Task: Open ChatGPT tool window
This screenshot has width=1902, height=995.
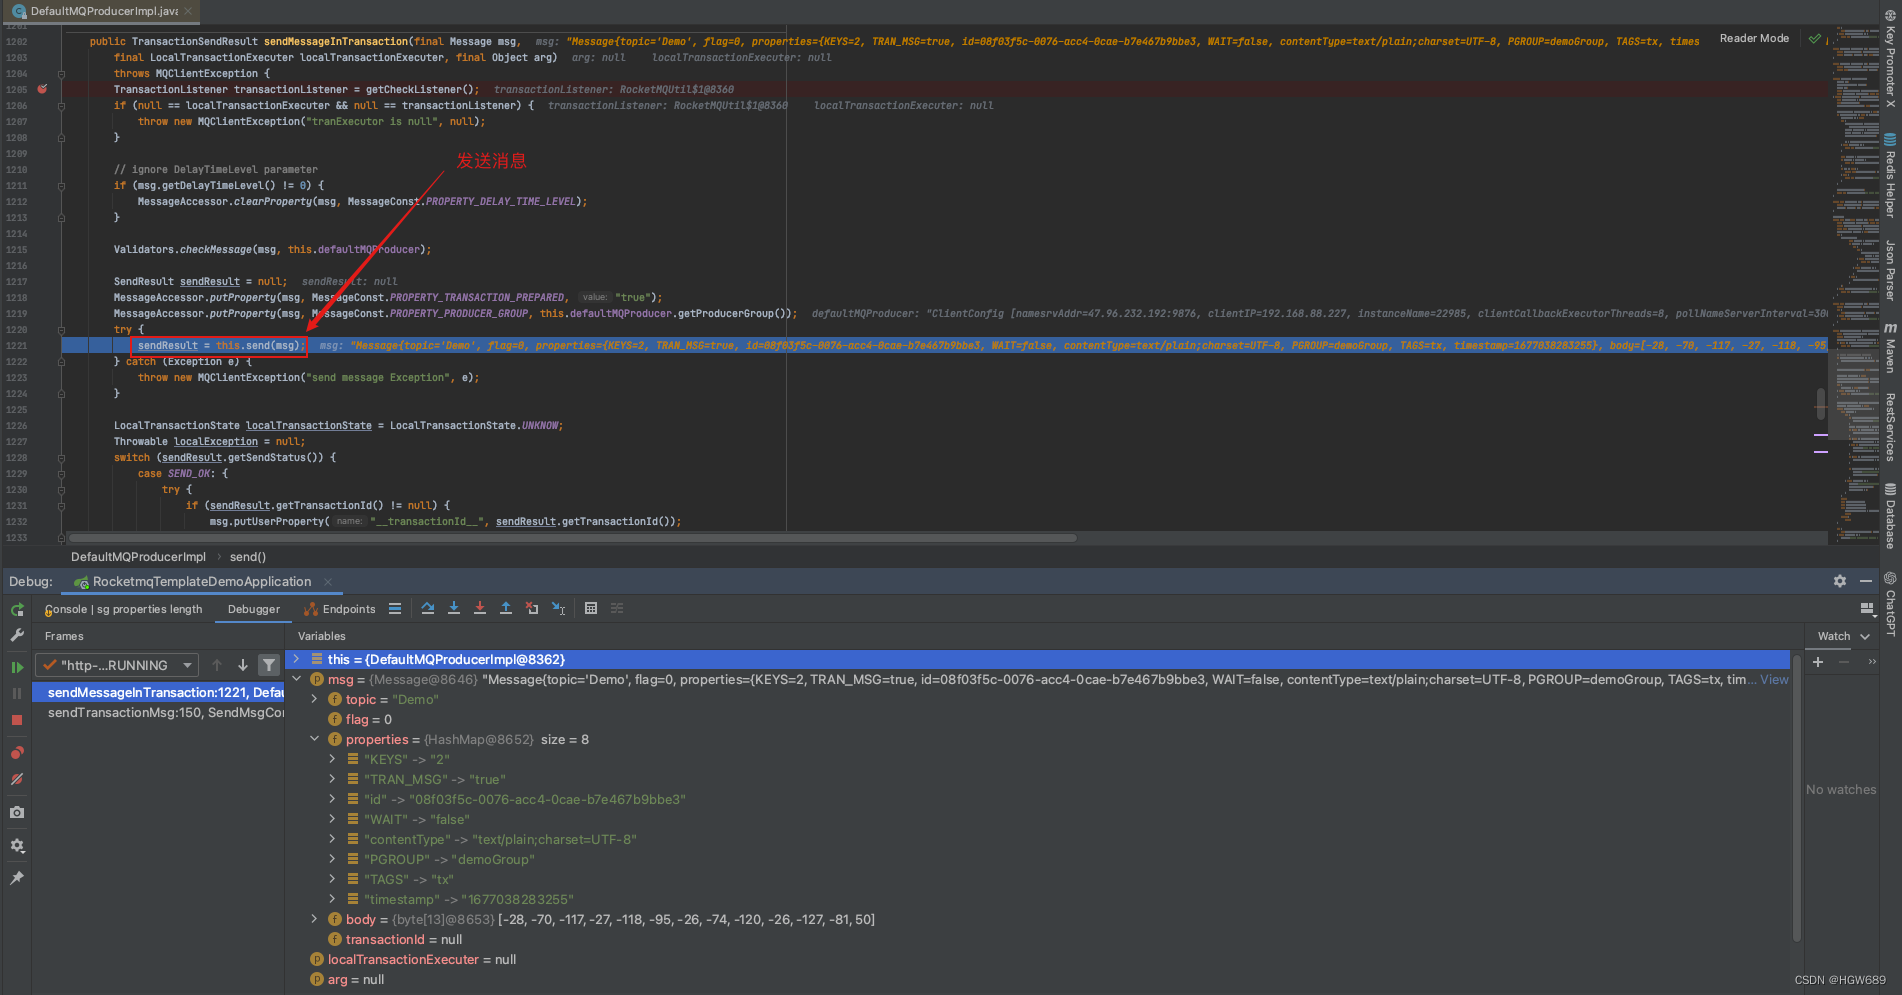Action: [x=1890, y=604]
